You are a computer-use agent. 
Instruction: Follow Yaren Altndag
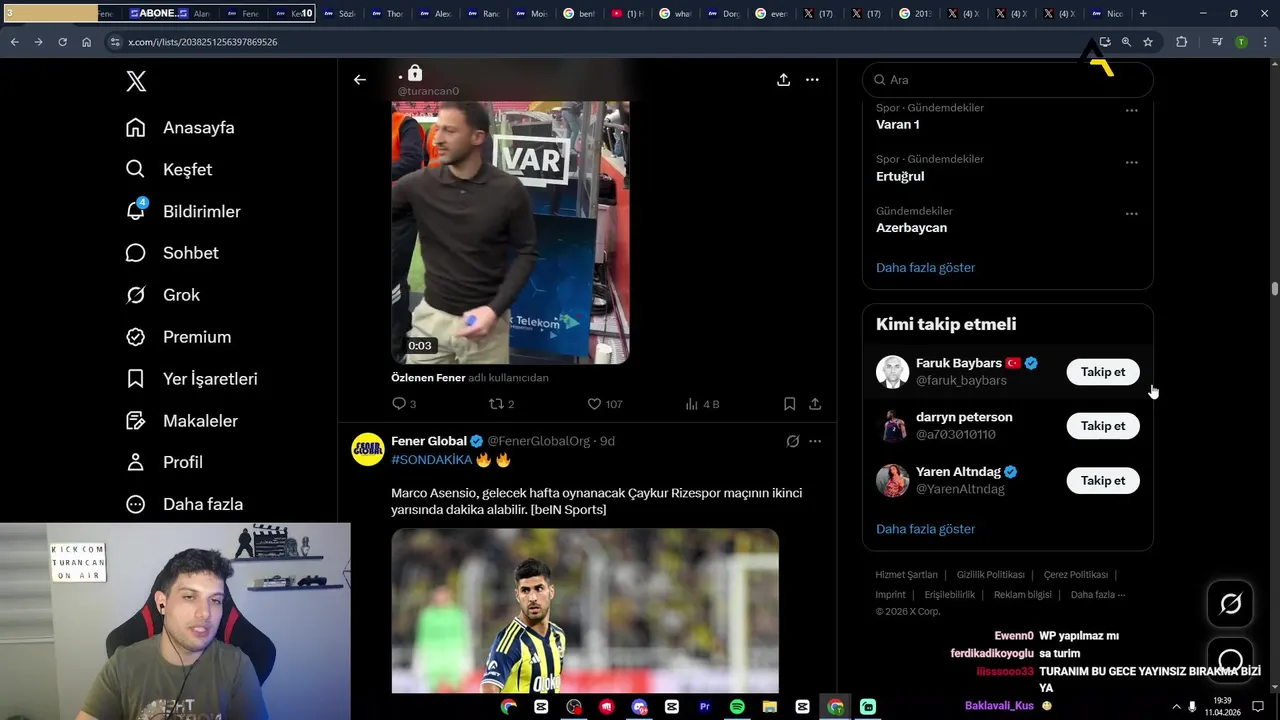(1103, 481)
